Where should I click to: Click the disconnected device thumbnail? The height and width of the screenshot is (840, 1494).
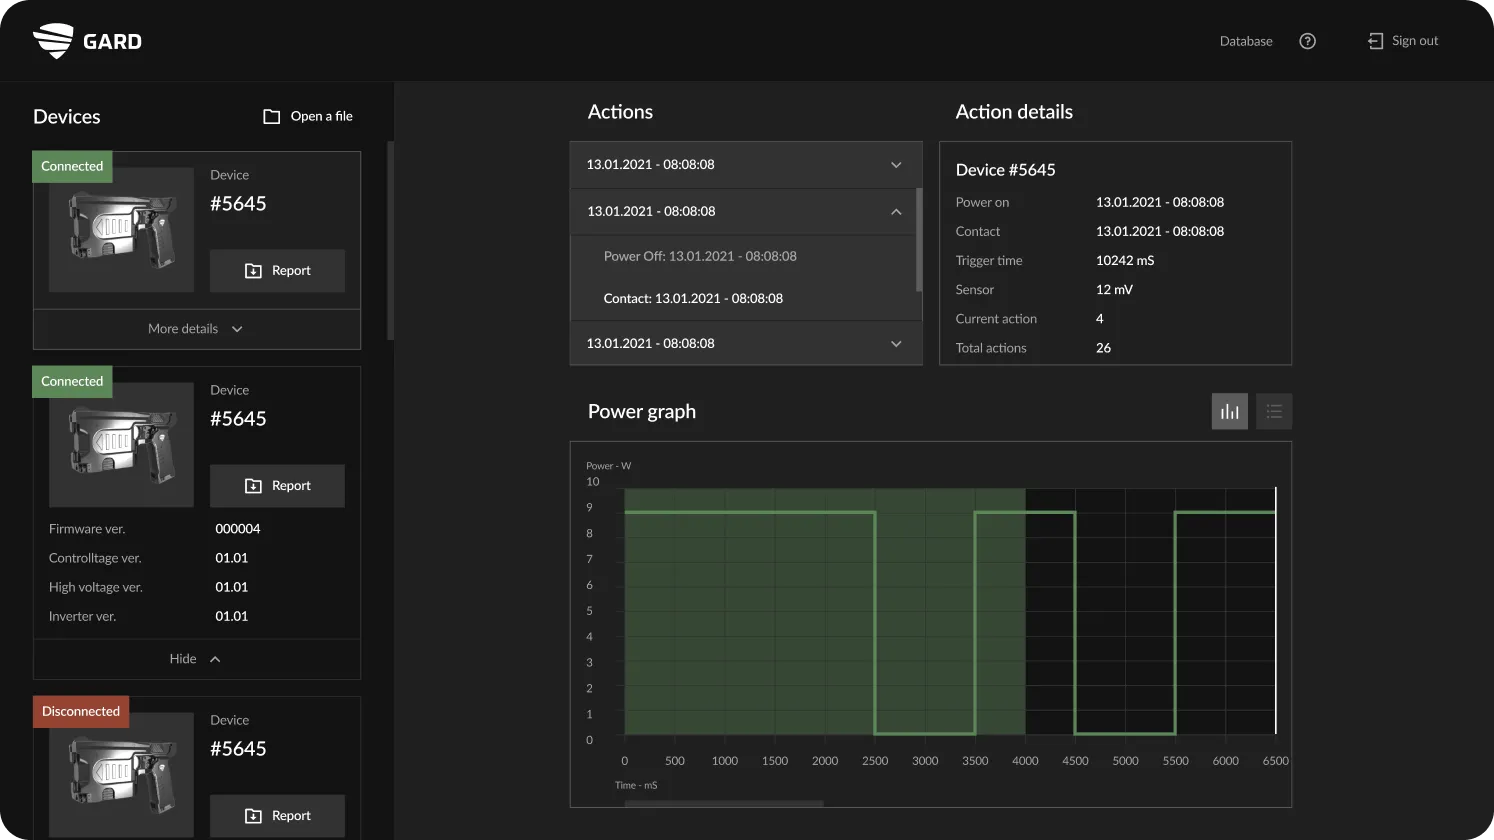pos(121,775)
